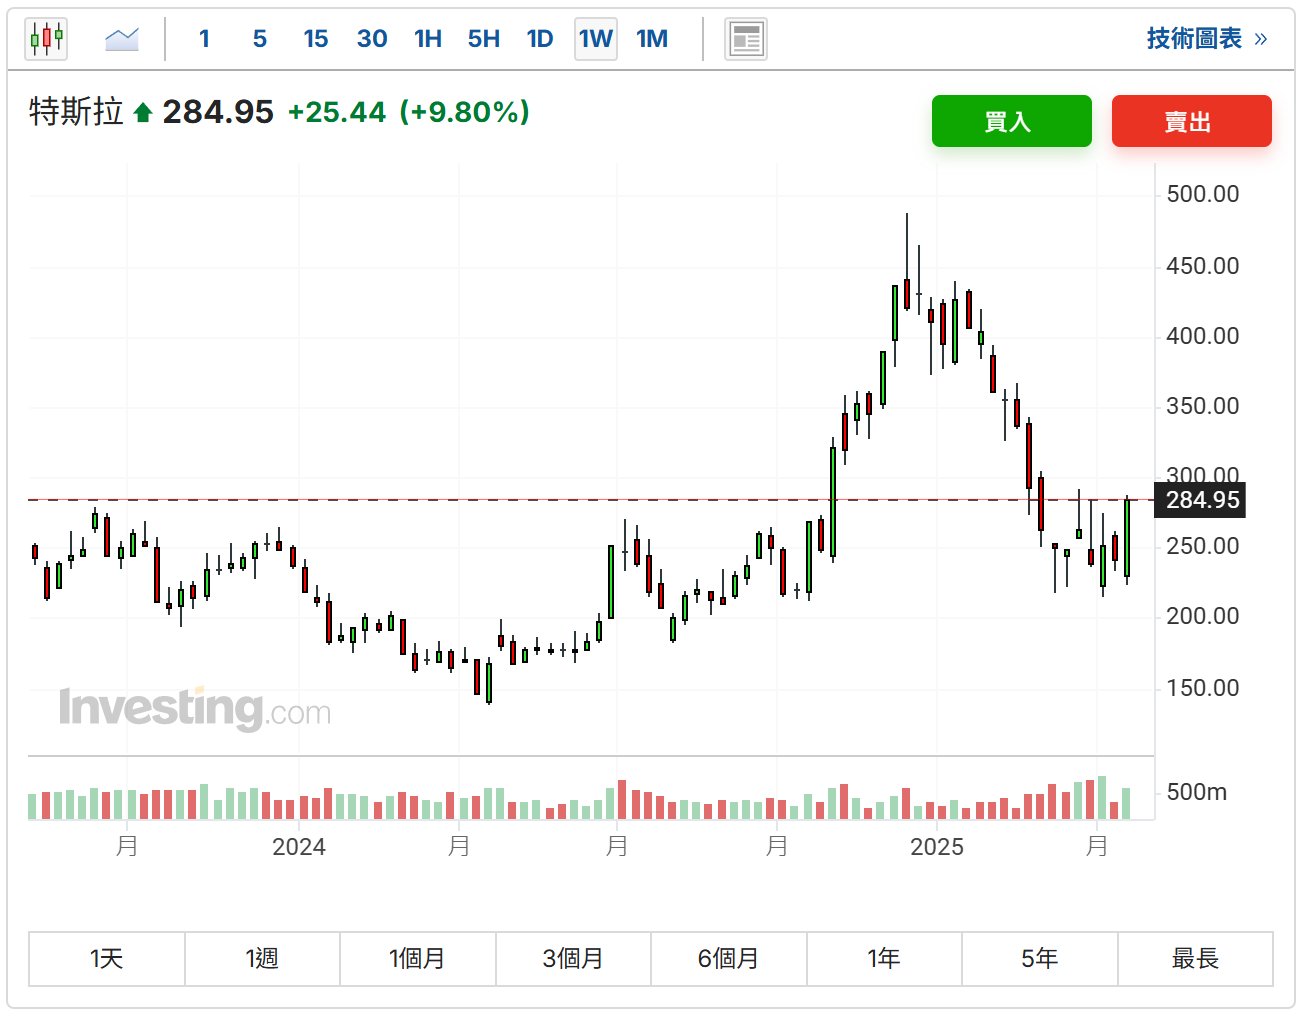Screen dimensions: 1301x1017
Task: Click the +25.44 price change value
Action: click(x=337, y=112)
